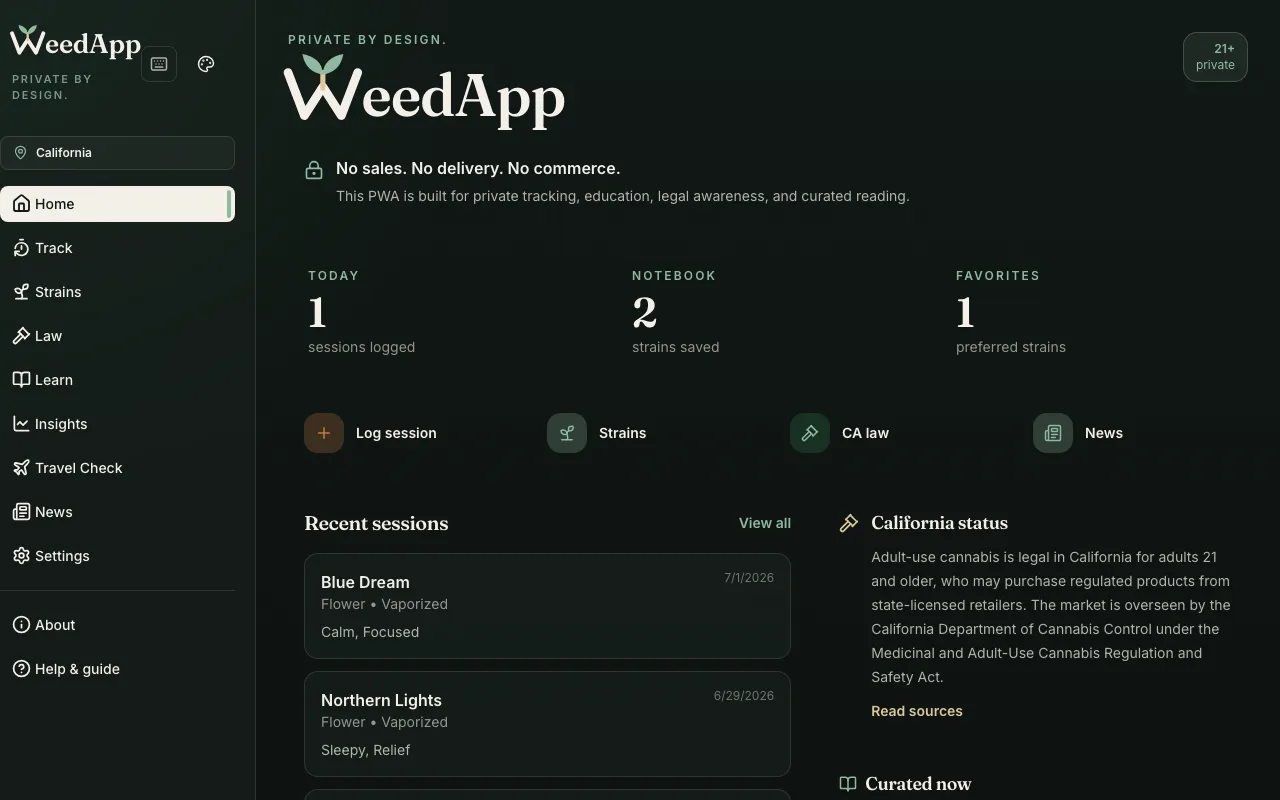This screenshot has height=800, width=1280.
Task: Go to Home in sidebar
Action: (x=117, y=204)
